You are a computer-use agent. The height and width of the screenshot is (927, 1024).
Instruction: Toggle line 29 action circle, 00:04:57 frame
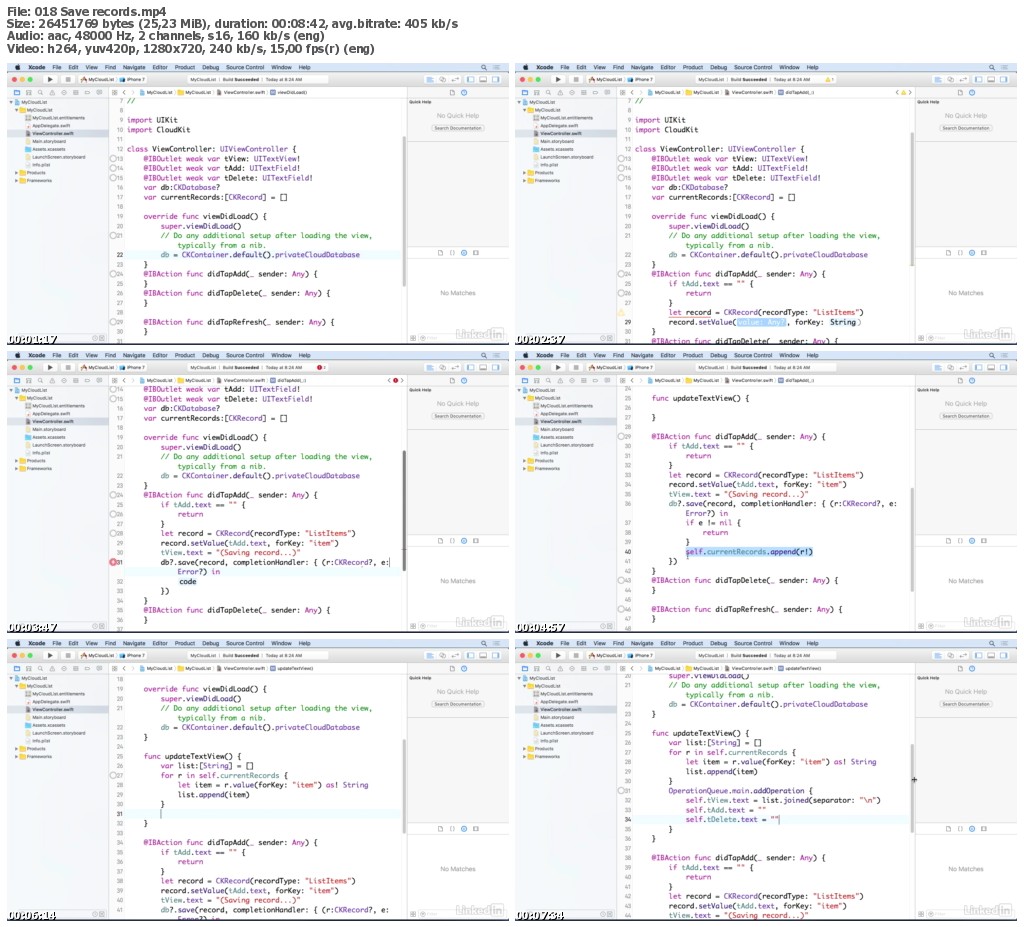click(x=621, y=436)
